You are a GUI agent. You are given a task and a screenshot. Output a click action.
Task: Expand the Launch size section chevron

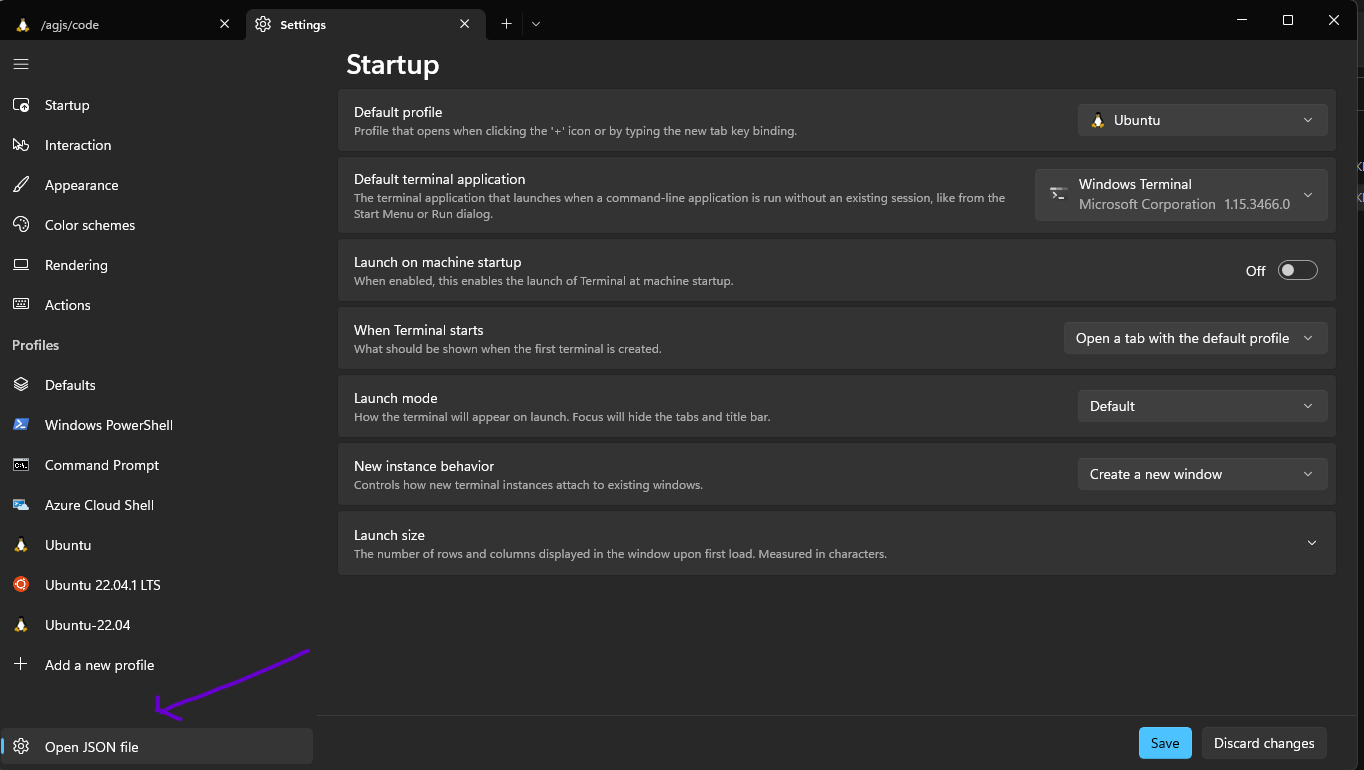pyautogui.click(x=1312, y=543)
